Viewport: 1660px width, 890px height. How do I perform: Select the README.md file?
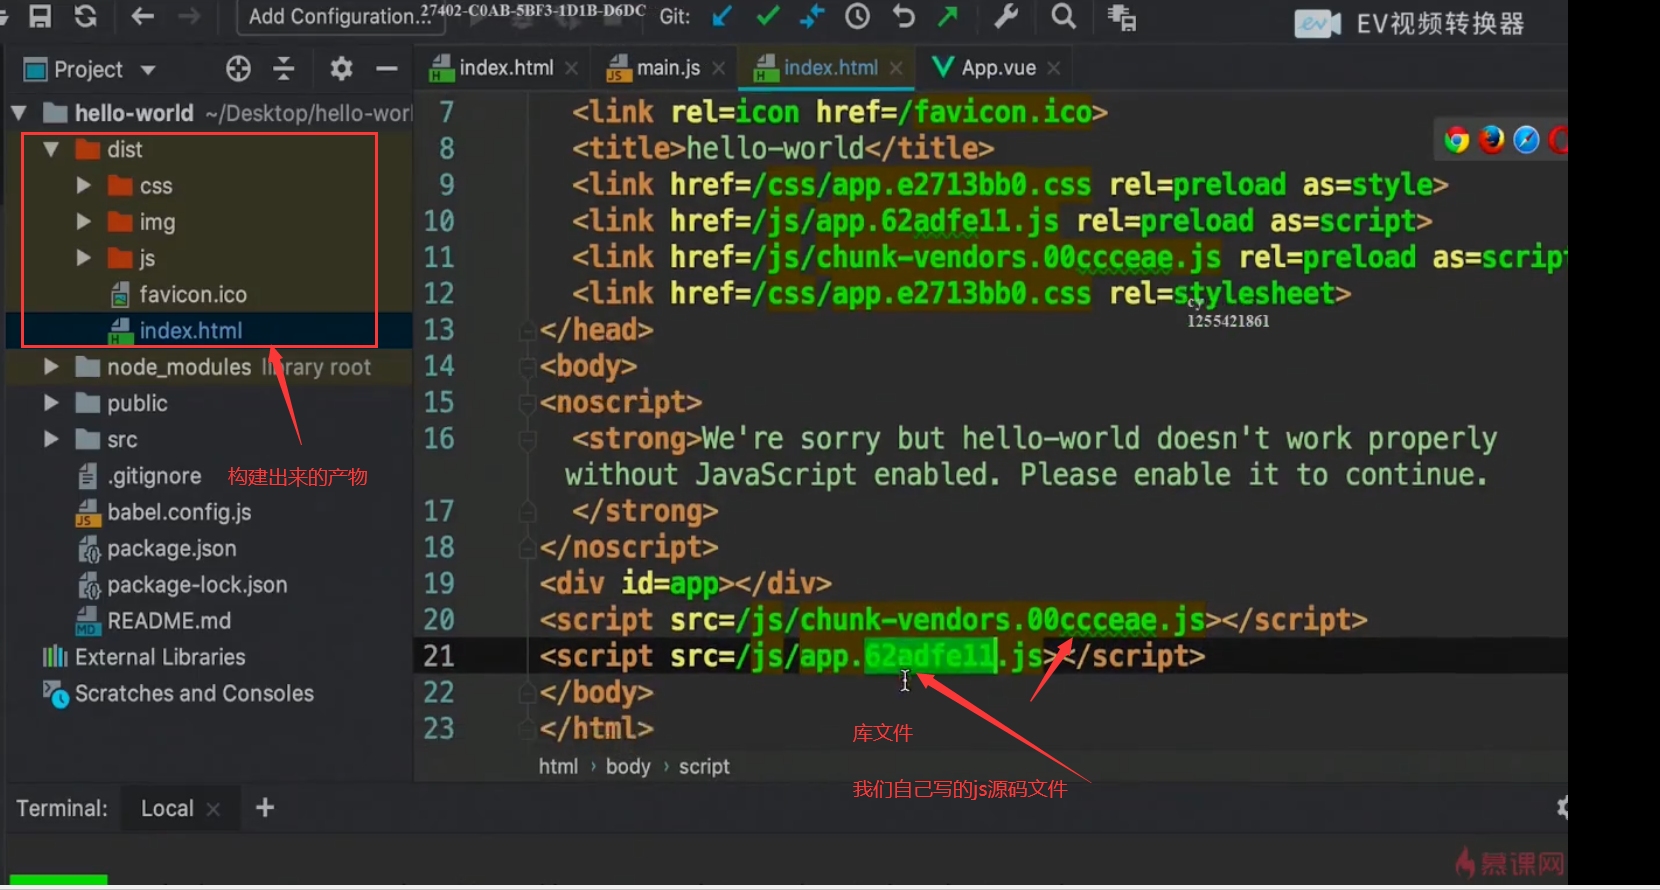169,621
